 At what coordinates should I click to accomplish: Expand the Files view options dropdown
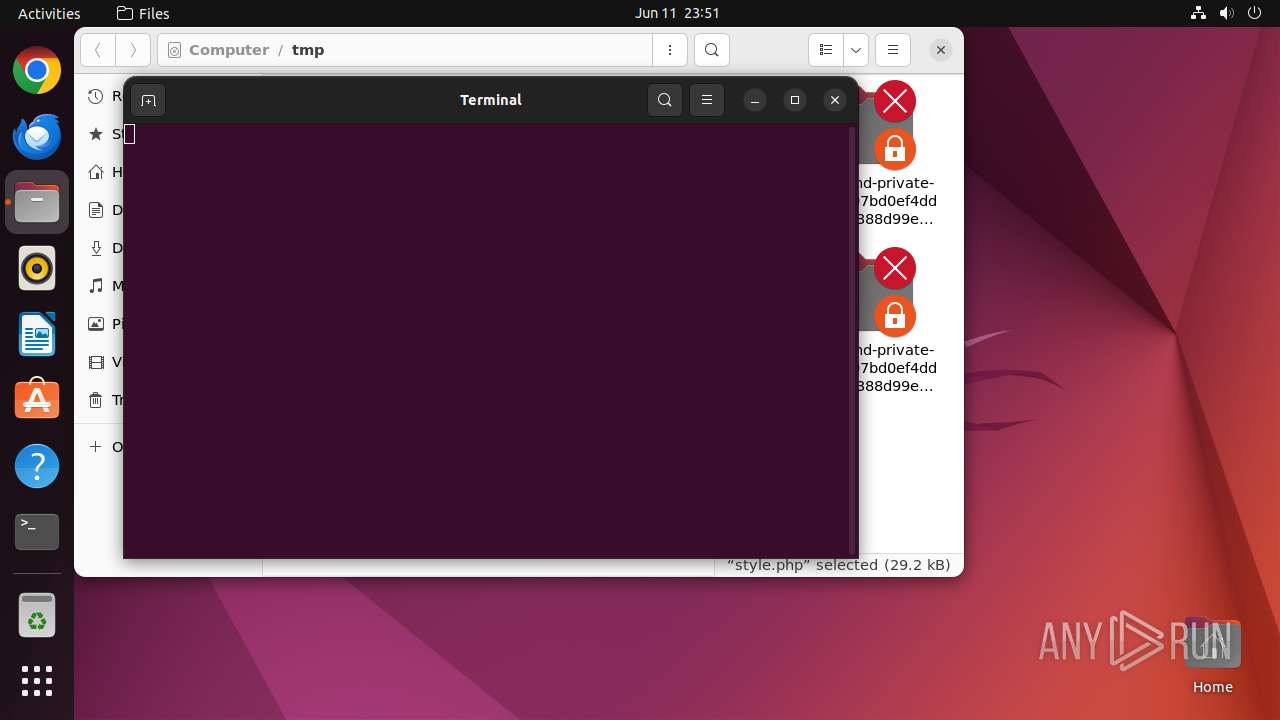click(856, 50)
